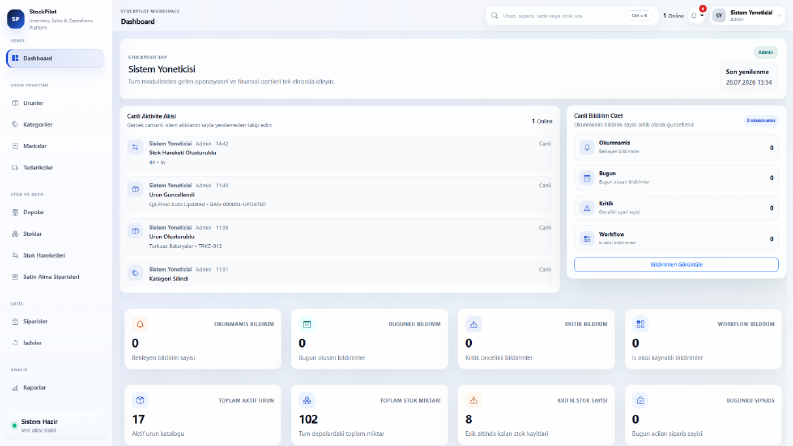The height and width of the screenshot is (446, 793).
Task: Click the 1 Online label in activity panel
Action: (x=542, y=121)
